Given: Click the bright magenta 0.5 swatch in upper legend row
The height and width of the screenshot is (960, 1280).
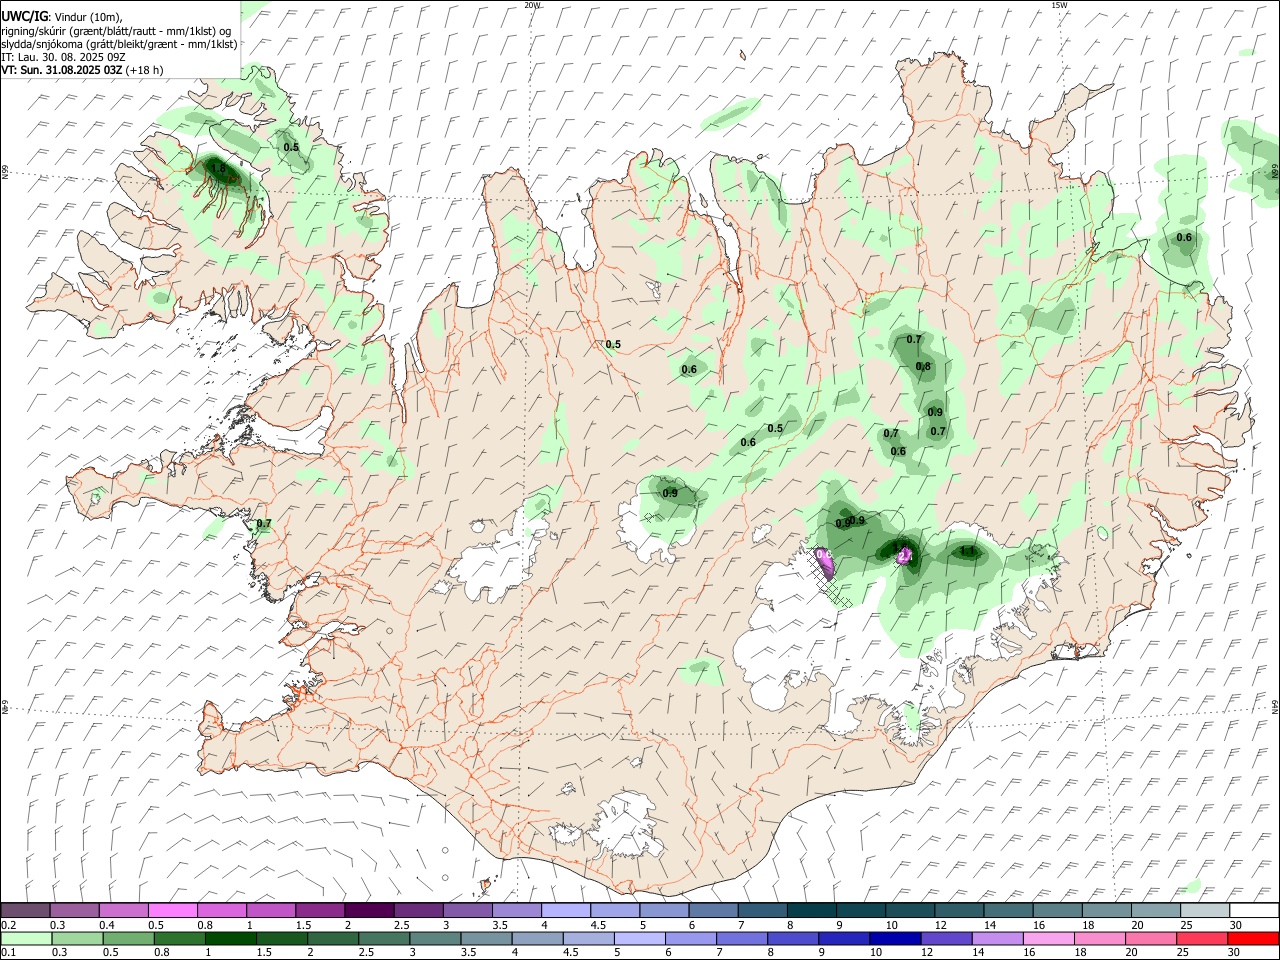Looking at the screenshot, I should pos(173,910).
